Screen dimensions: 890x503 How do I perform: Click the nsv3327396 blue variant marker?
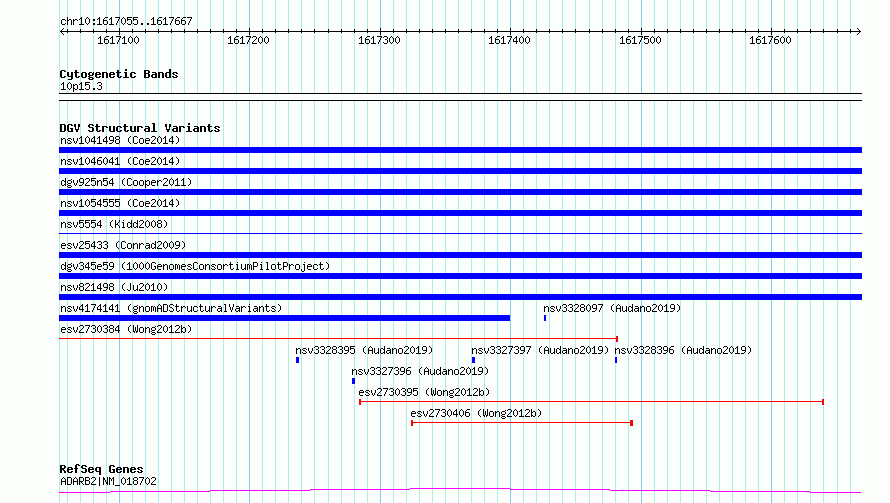[x=353, y=381]
